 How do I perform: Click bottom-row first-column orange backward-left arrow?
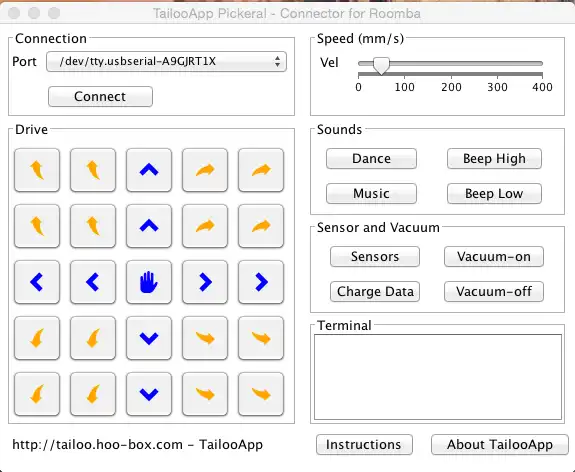coord(37,394)
